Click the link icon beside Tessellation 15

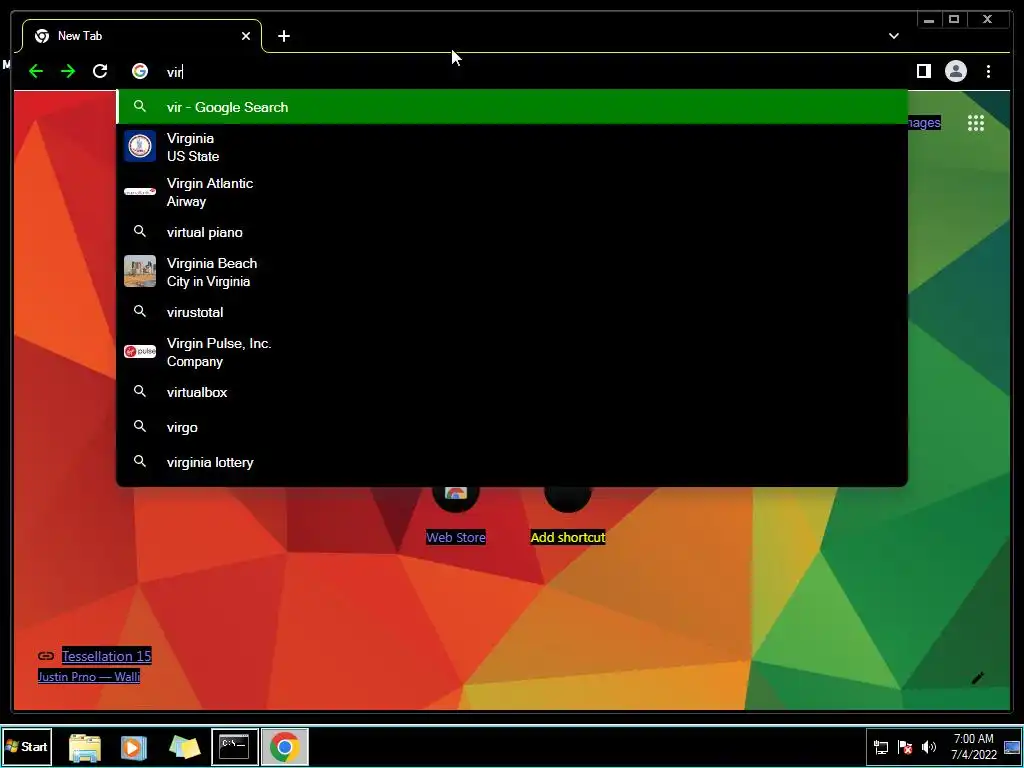[x=46, y=656]
